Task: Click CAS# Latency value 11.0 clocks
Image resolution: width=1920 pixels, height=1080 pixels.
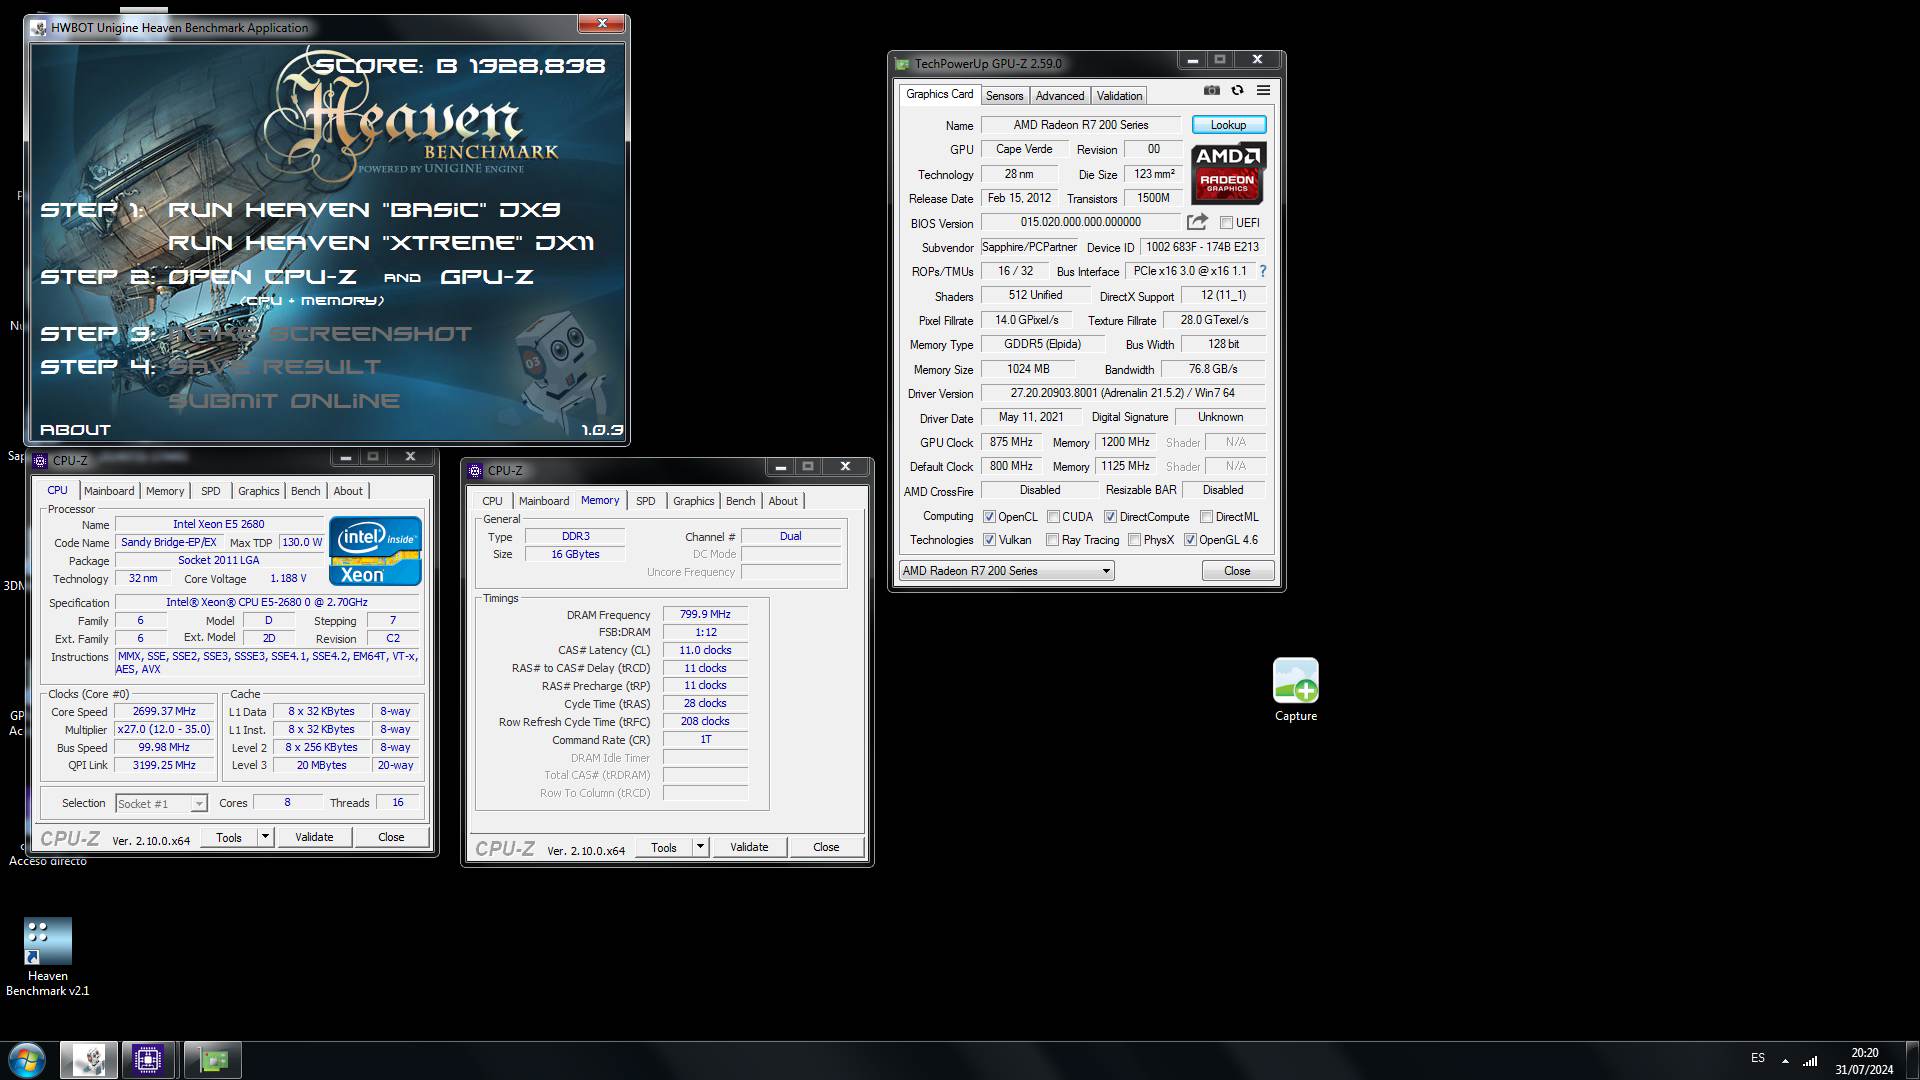Action: pos(705,650)
